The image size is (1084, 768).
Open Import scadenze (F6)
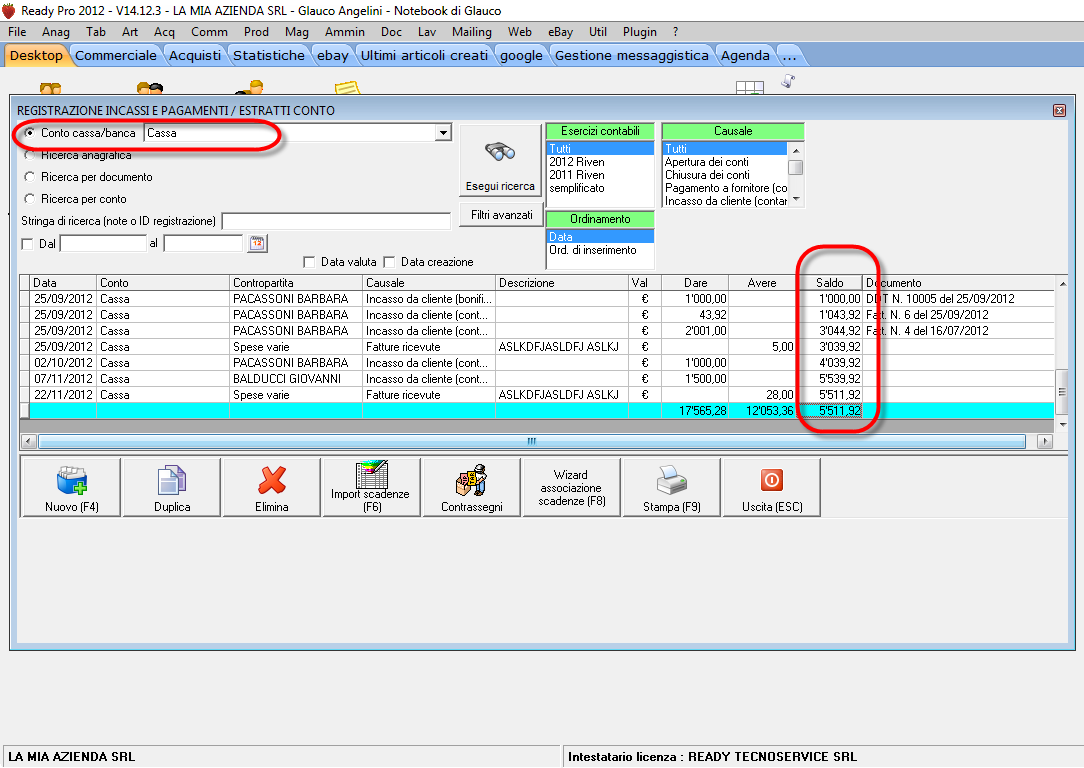(x=371, y=487)
